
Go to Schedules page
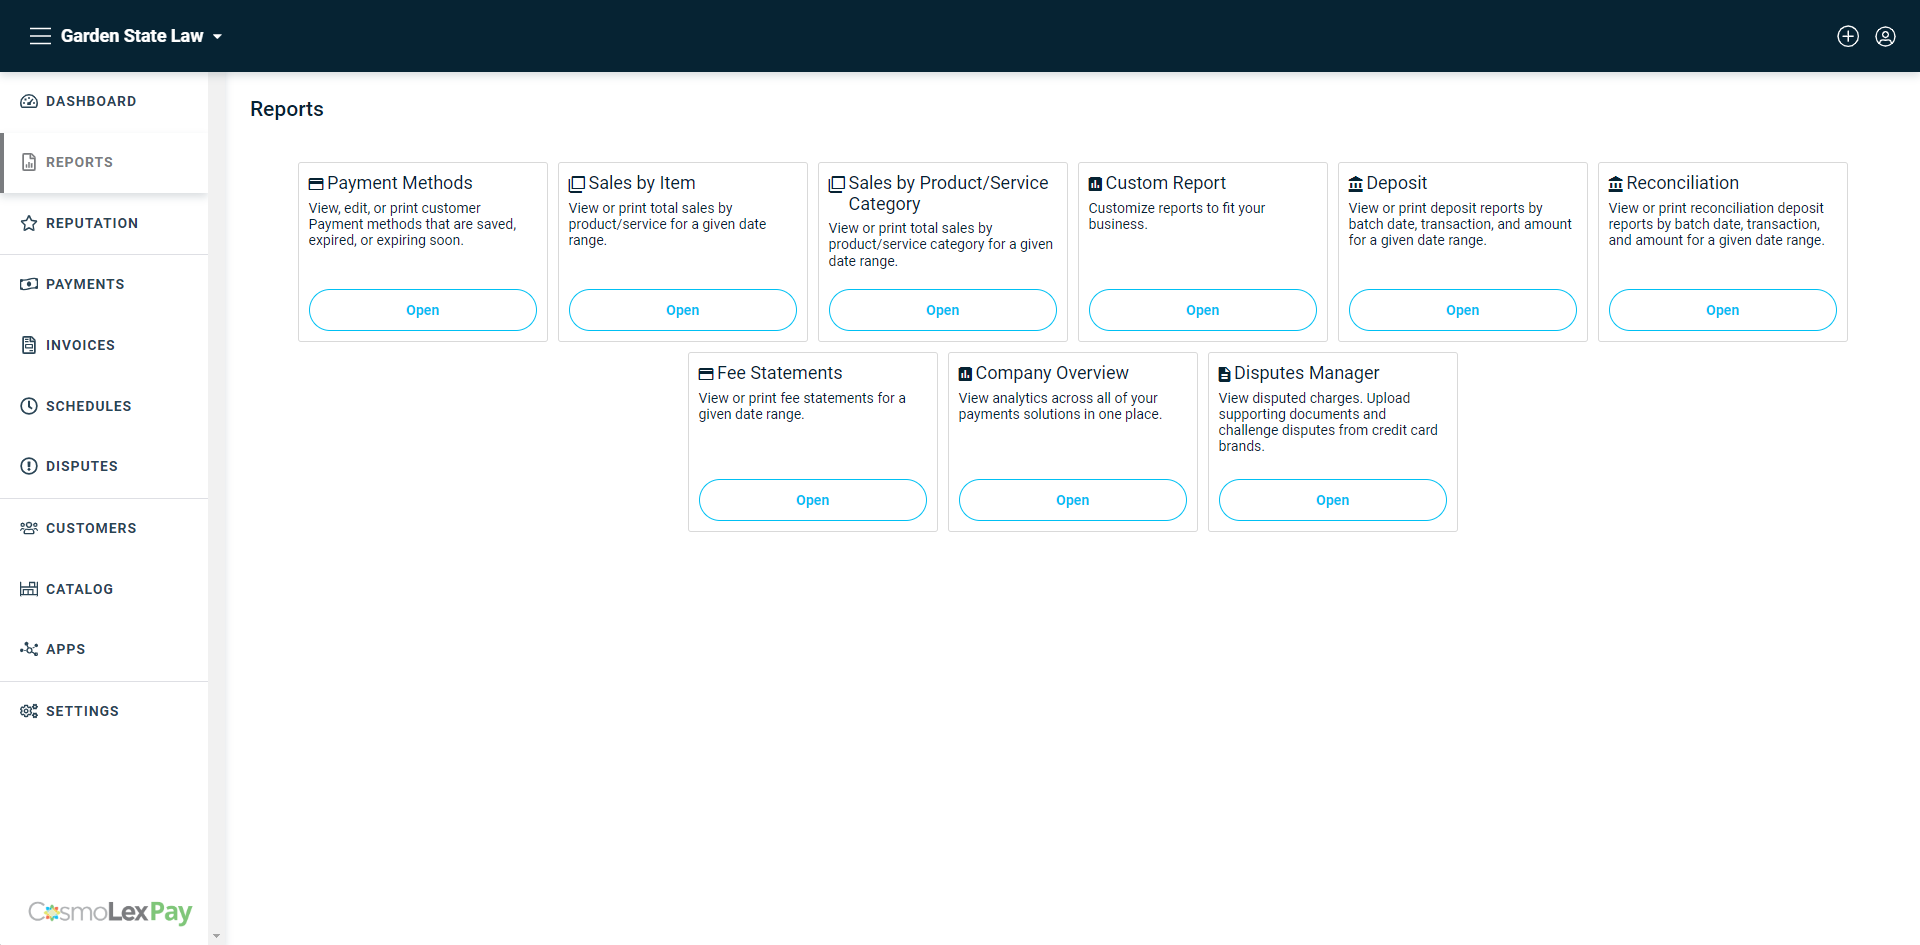104,406
